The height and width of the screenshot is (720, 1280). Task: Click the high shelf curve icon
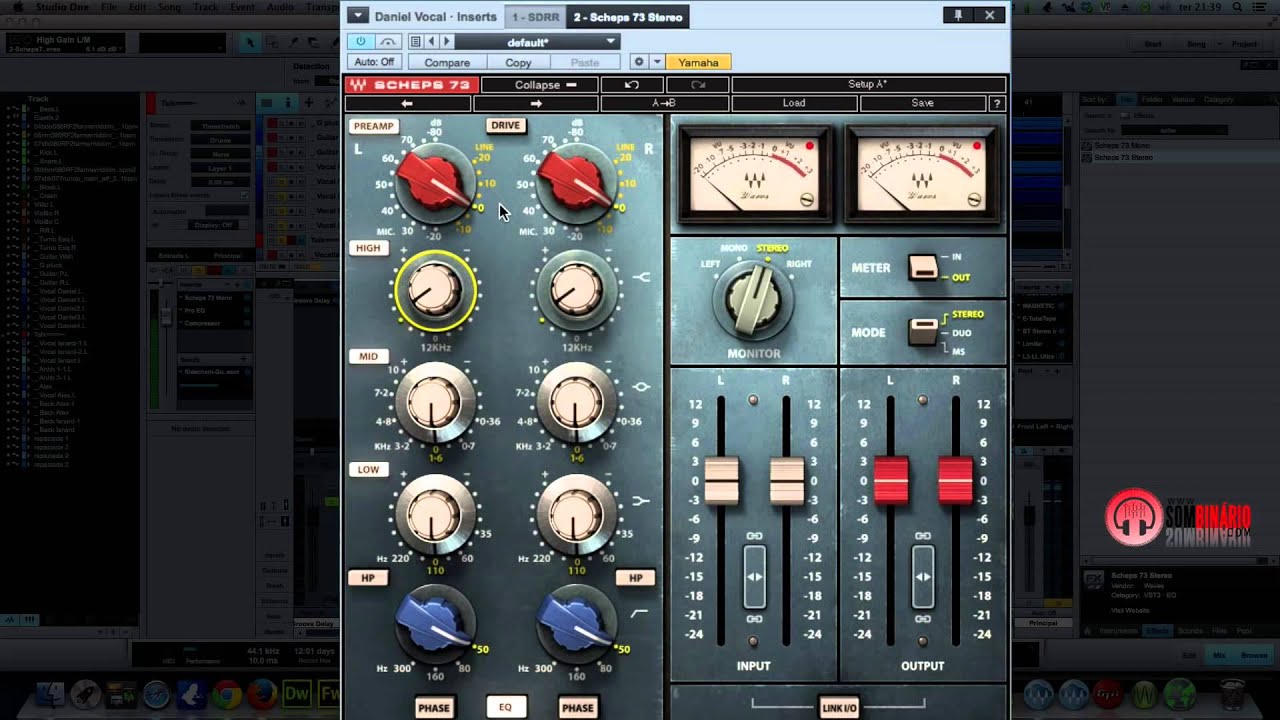[641, 277]
